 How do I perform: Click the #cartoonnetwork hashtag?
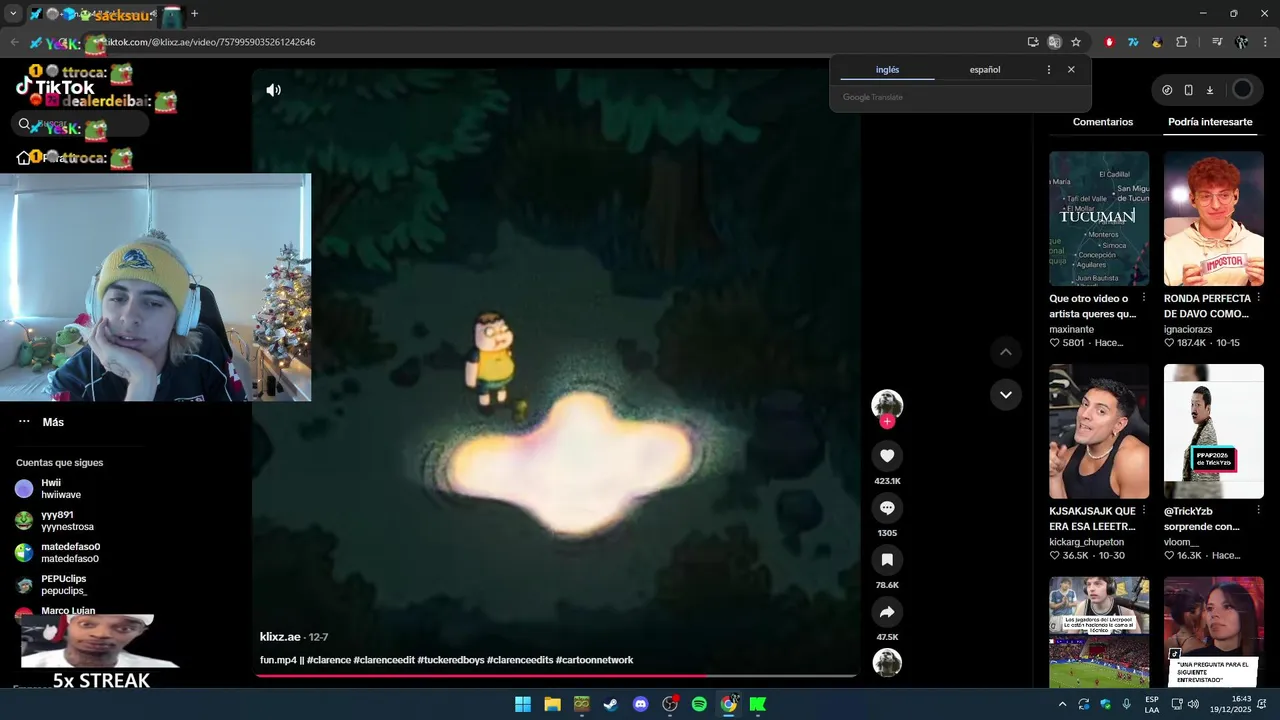pyautogui.click(x=594, y=660)
